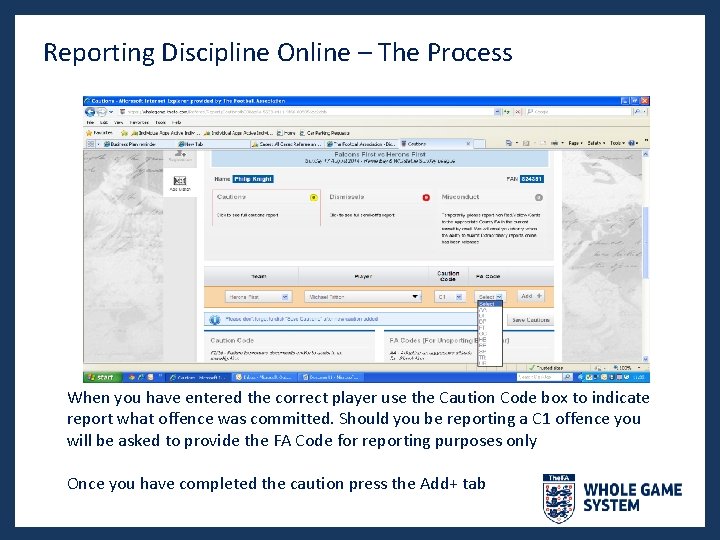
Task: Click the browser Forward arrow button
Action: (101, 112)
